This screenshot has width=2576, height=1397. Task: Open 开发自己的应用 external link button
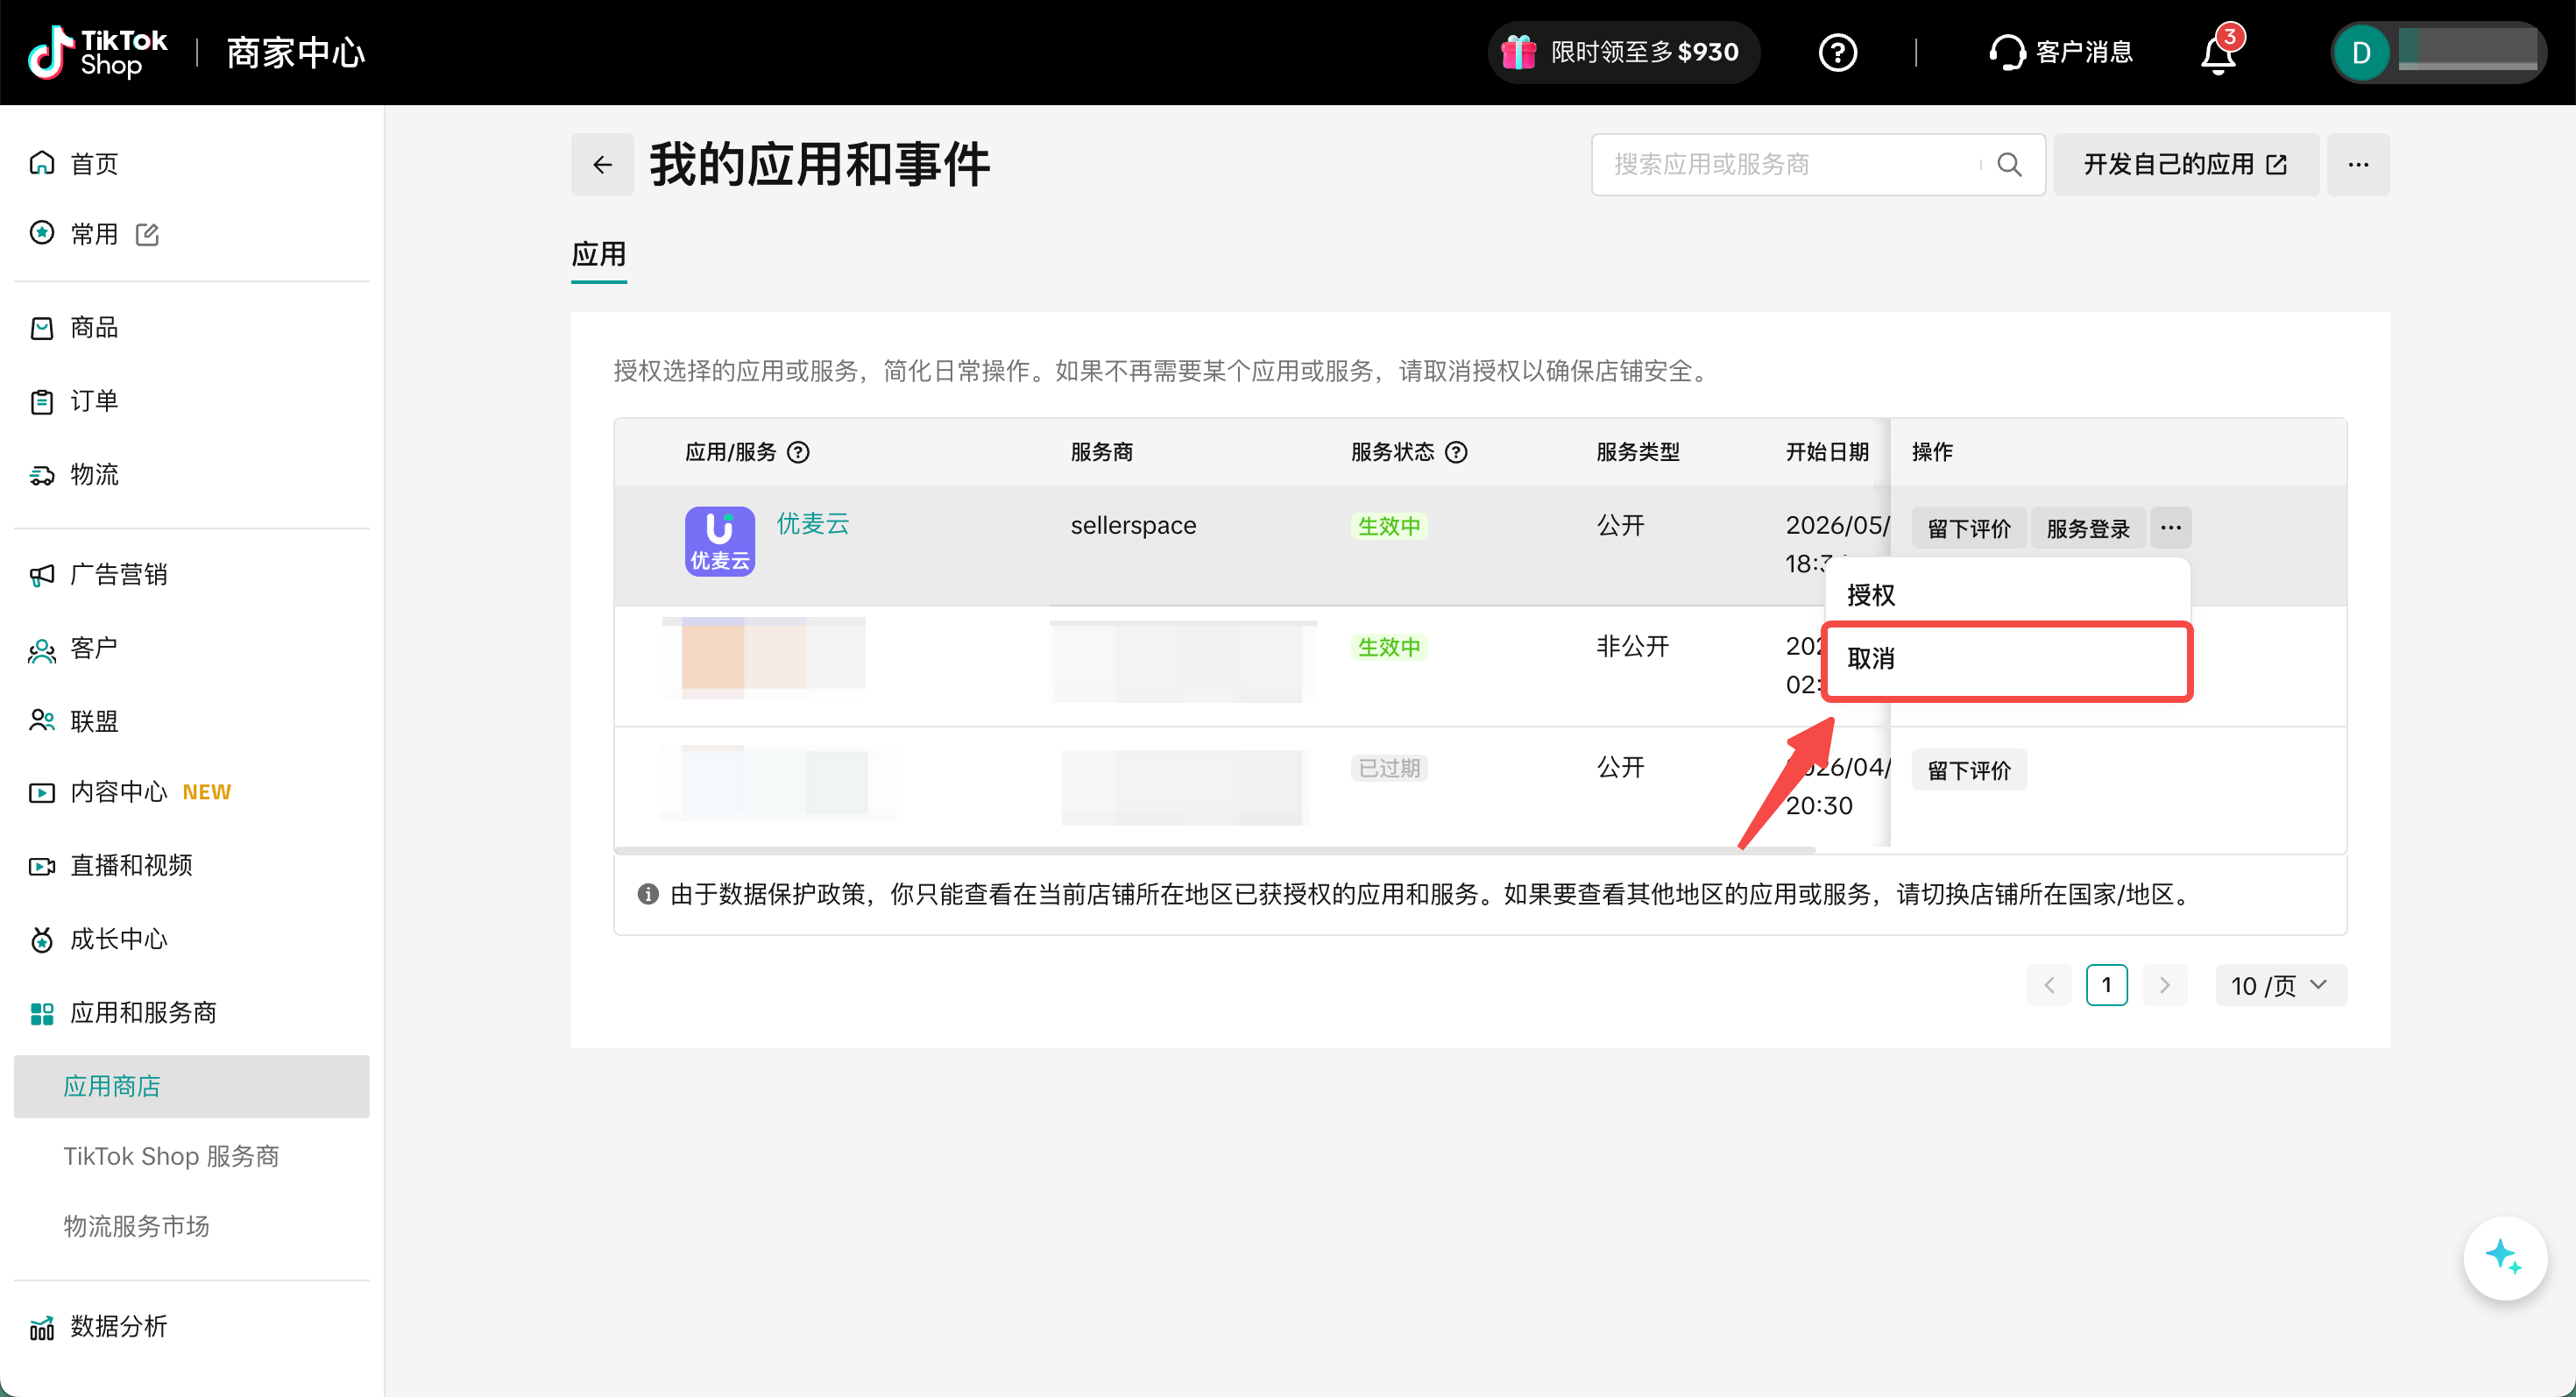click(2186, 165)
